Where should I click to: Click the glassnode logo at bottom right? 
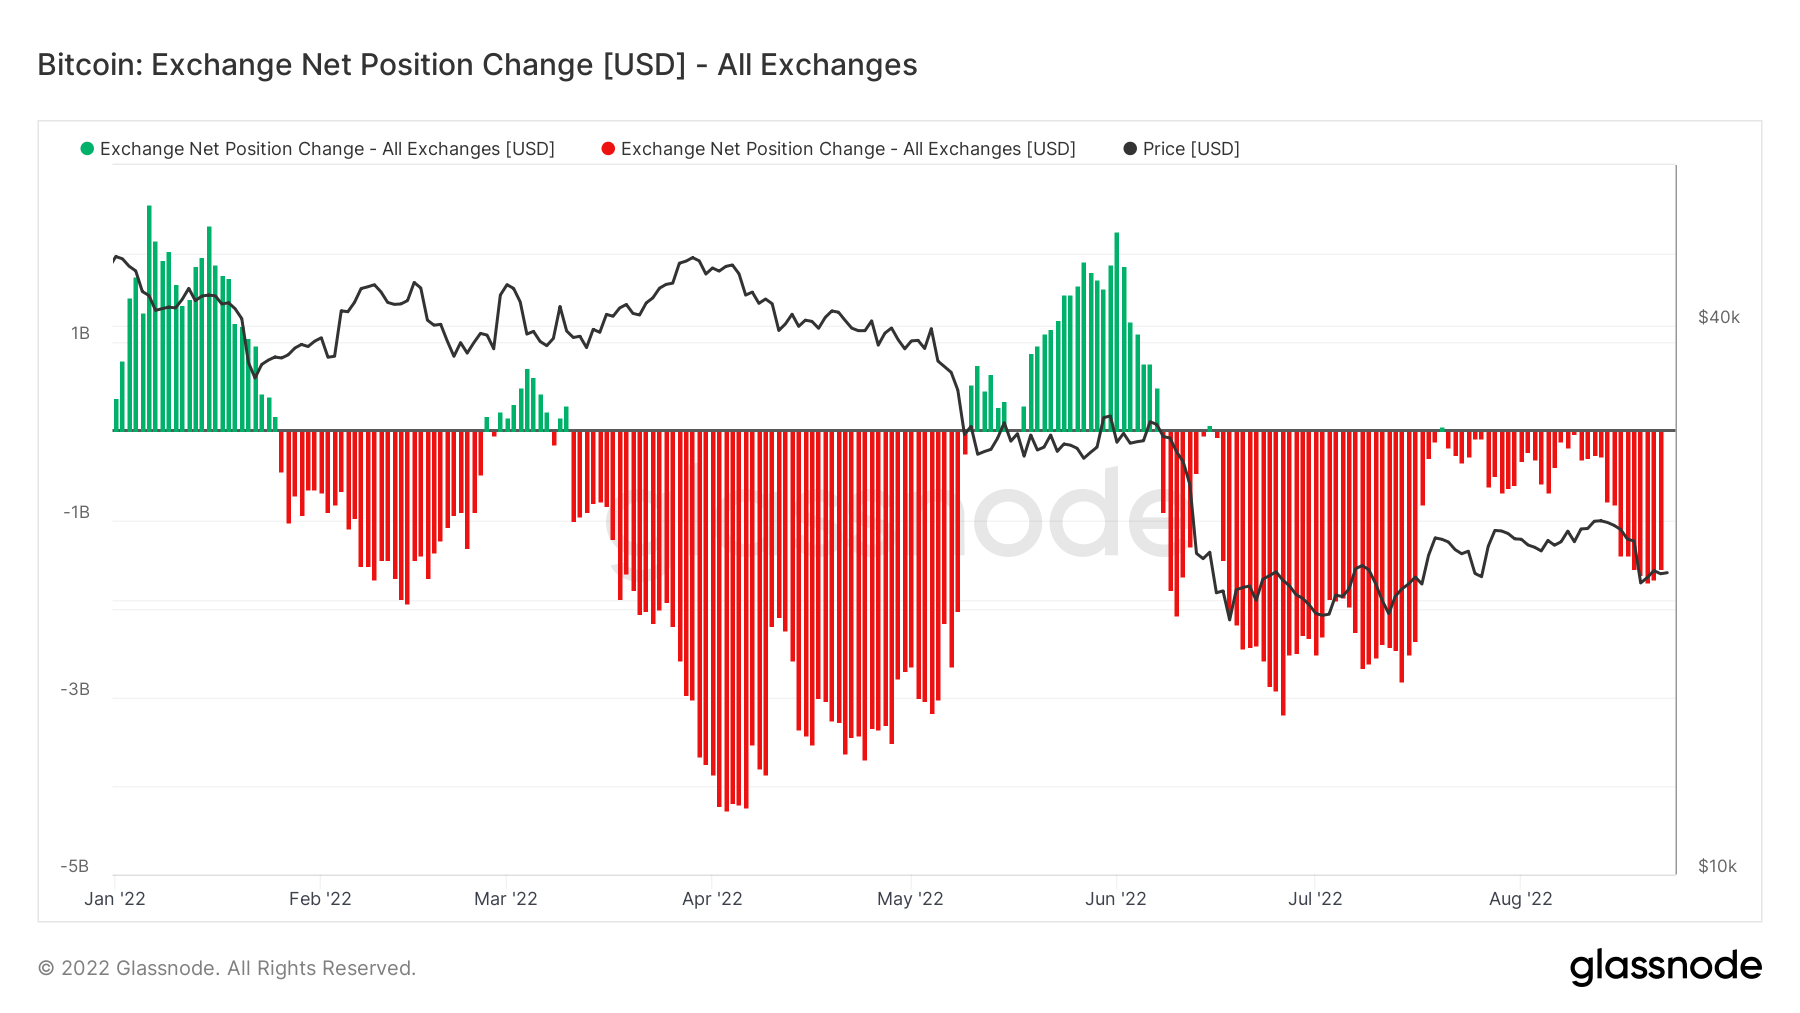coord(1665,967)
